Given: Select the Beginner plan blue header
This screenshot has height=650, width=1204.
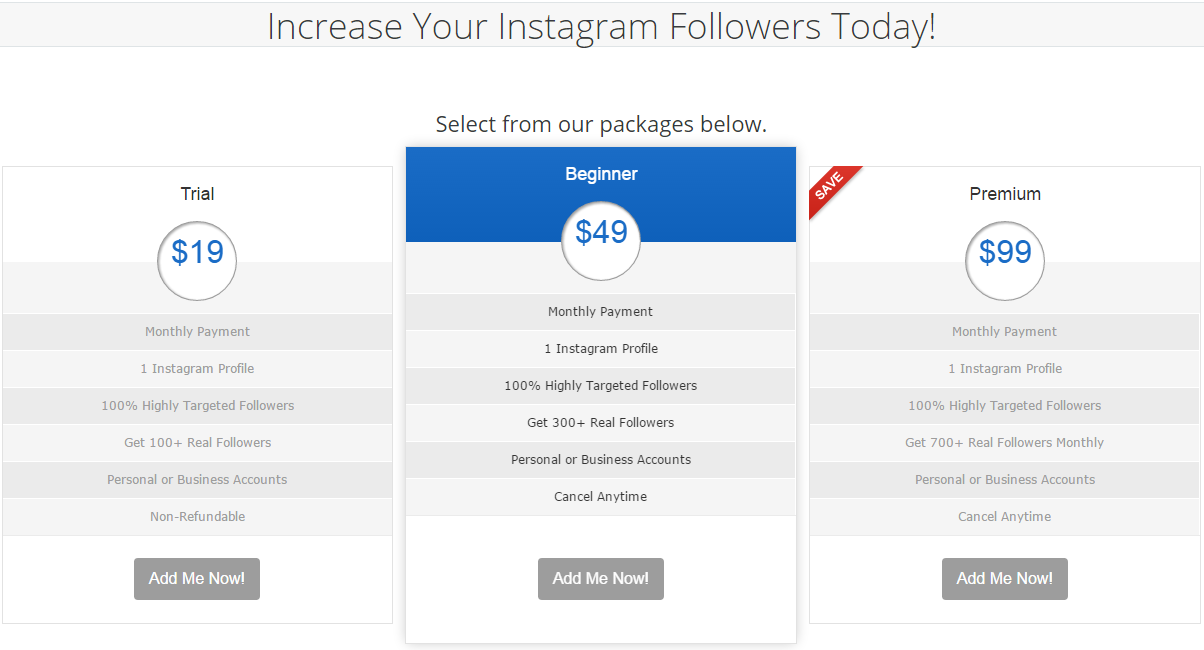Looking at the screenshot, I should [x=601, y=174].
